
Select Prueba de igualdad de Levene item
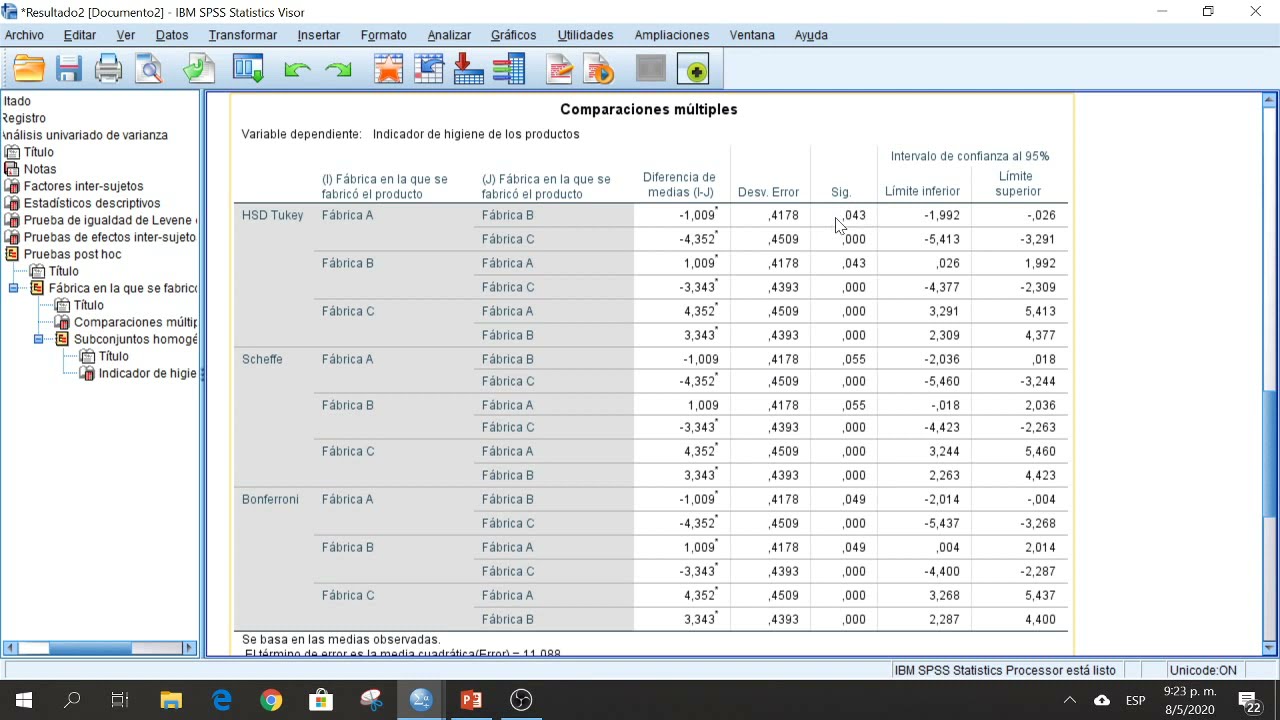click(x=101, y=220)
